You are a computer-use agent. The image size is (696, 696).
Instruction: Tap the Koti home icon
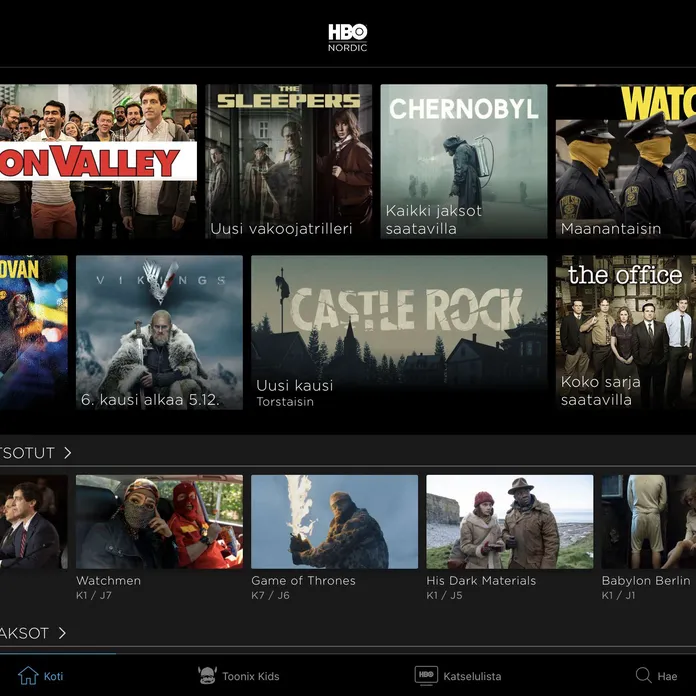(28, 676)
